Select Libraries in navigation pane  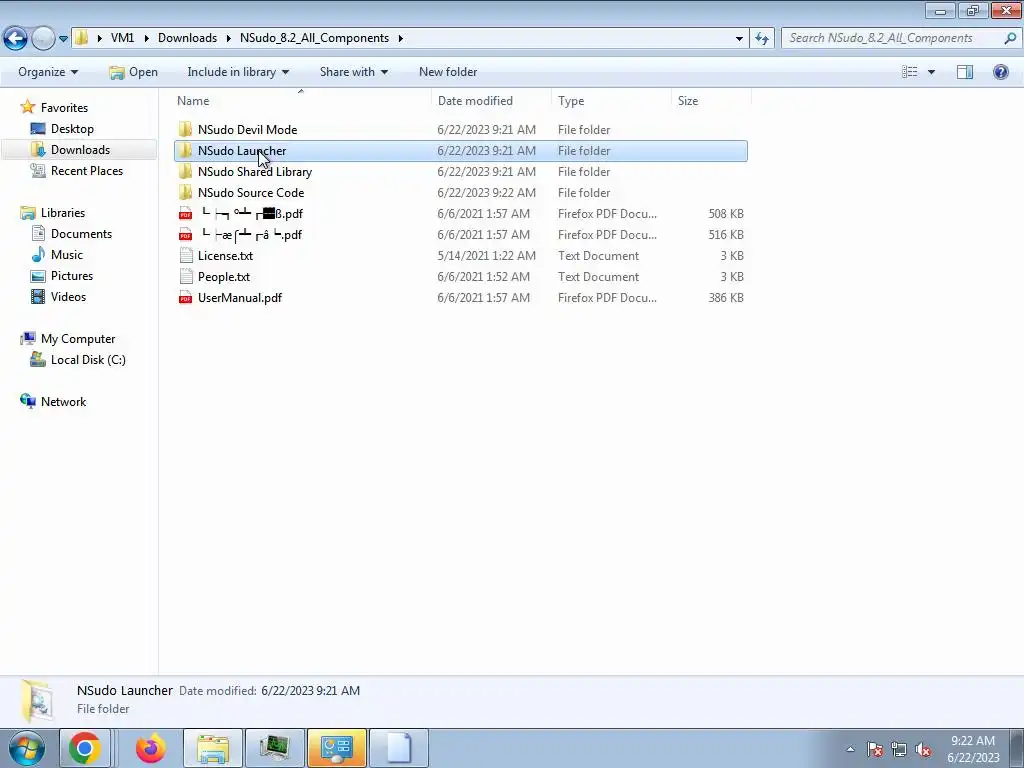pyautogui.click(x=63, y=213)
